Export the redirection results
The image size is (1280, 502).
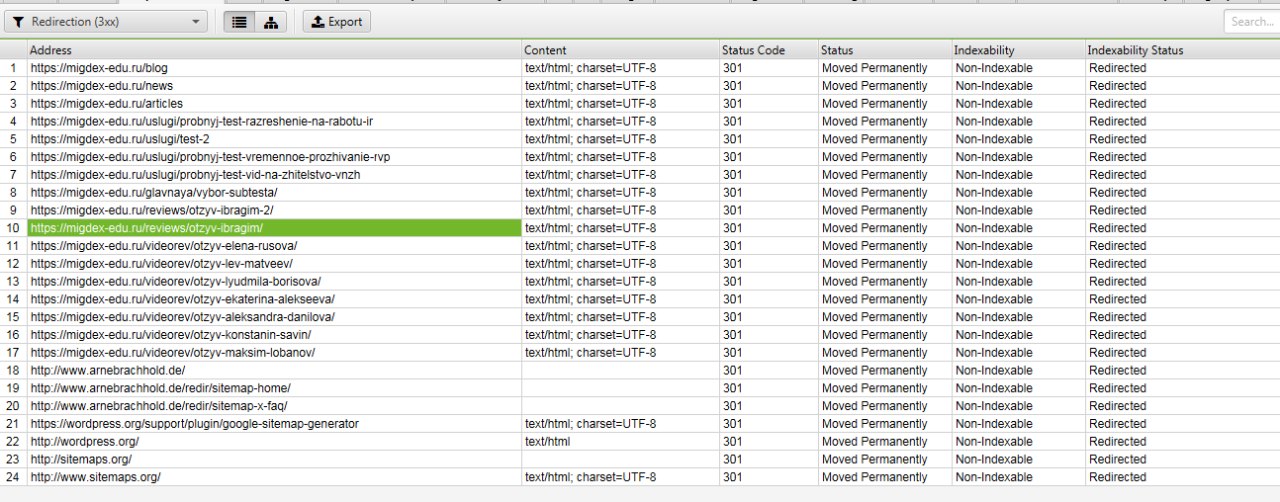point(337,21)
